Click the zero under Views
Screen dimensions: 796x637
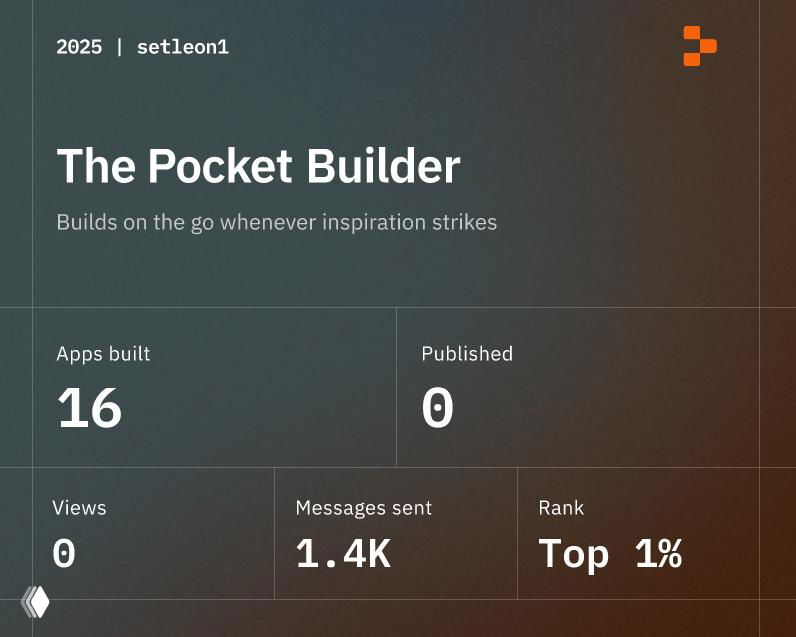(x=64, y=554)
